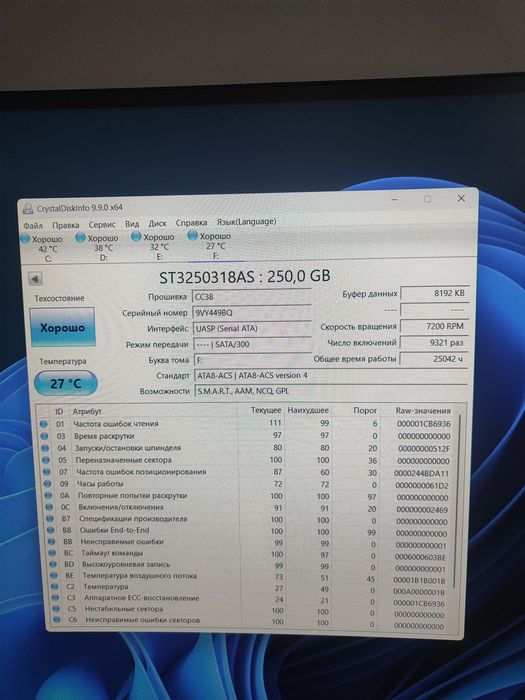Click the transfer mode field SATA/300
The image size is (525, 700).
tap(252, 344)
